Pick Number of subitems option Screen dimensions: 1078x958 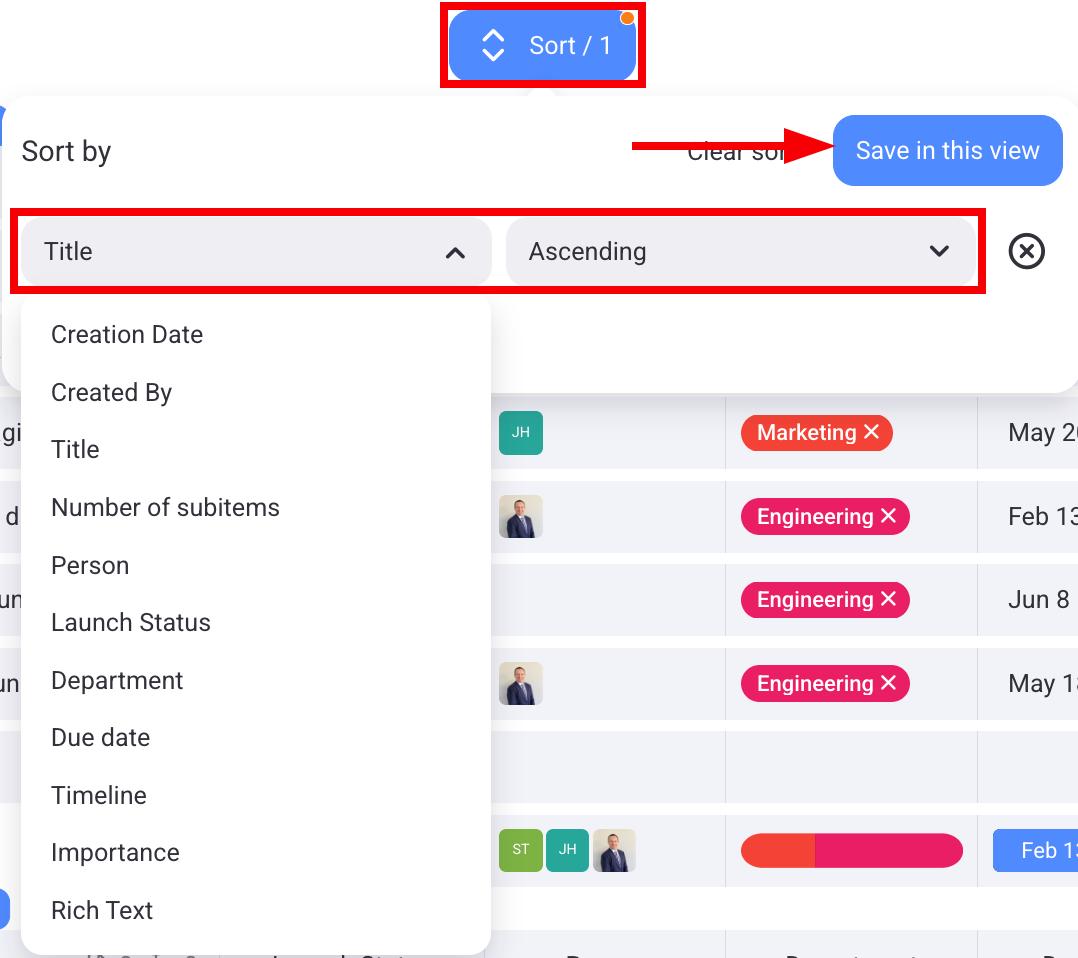point(165,508)
